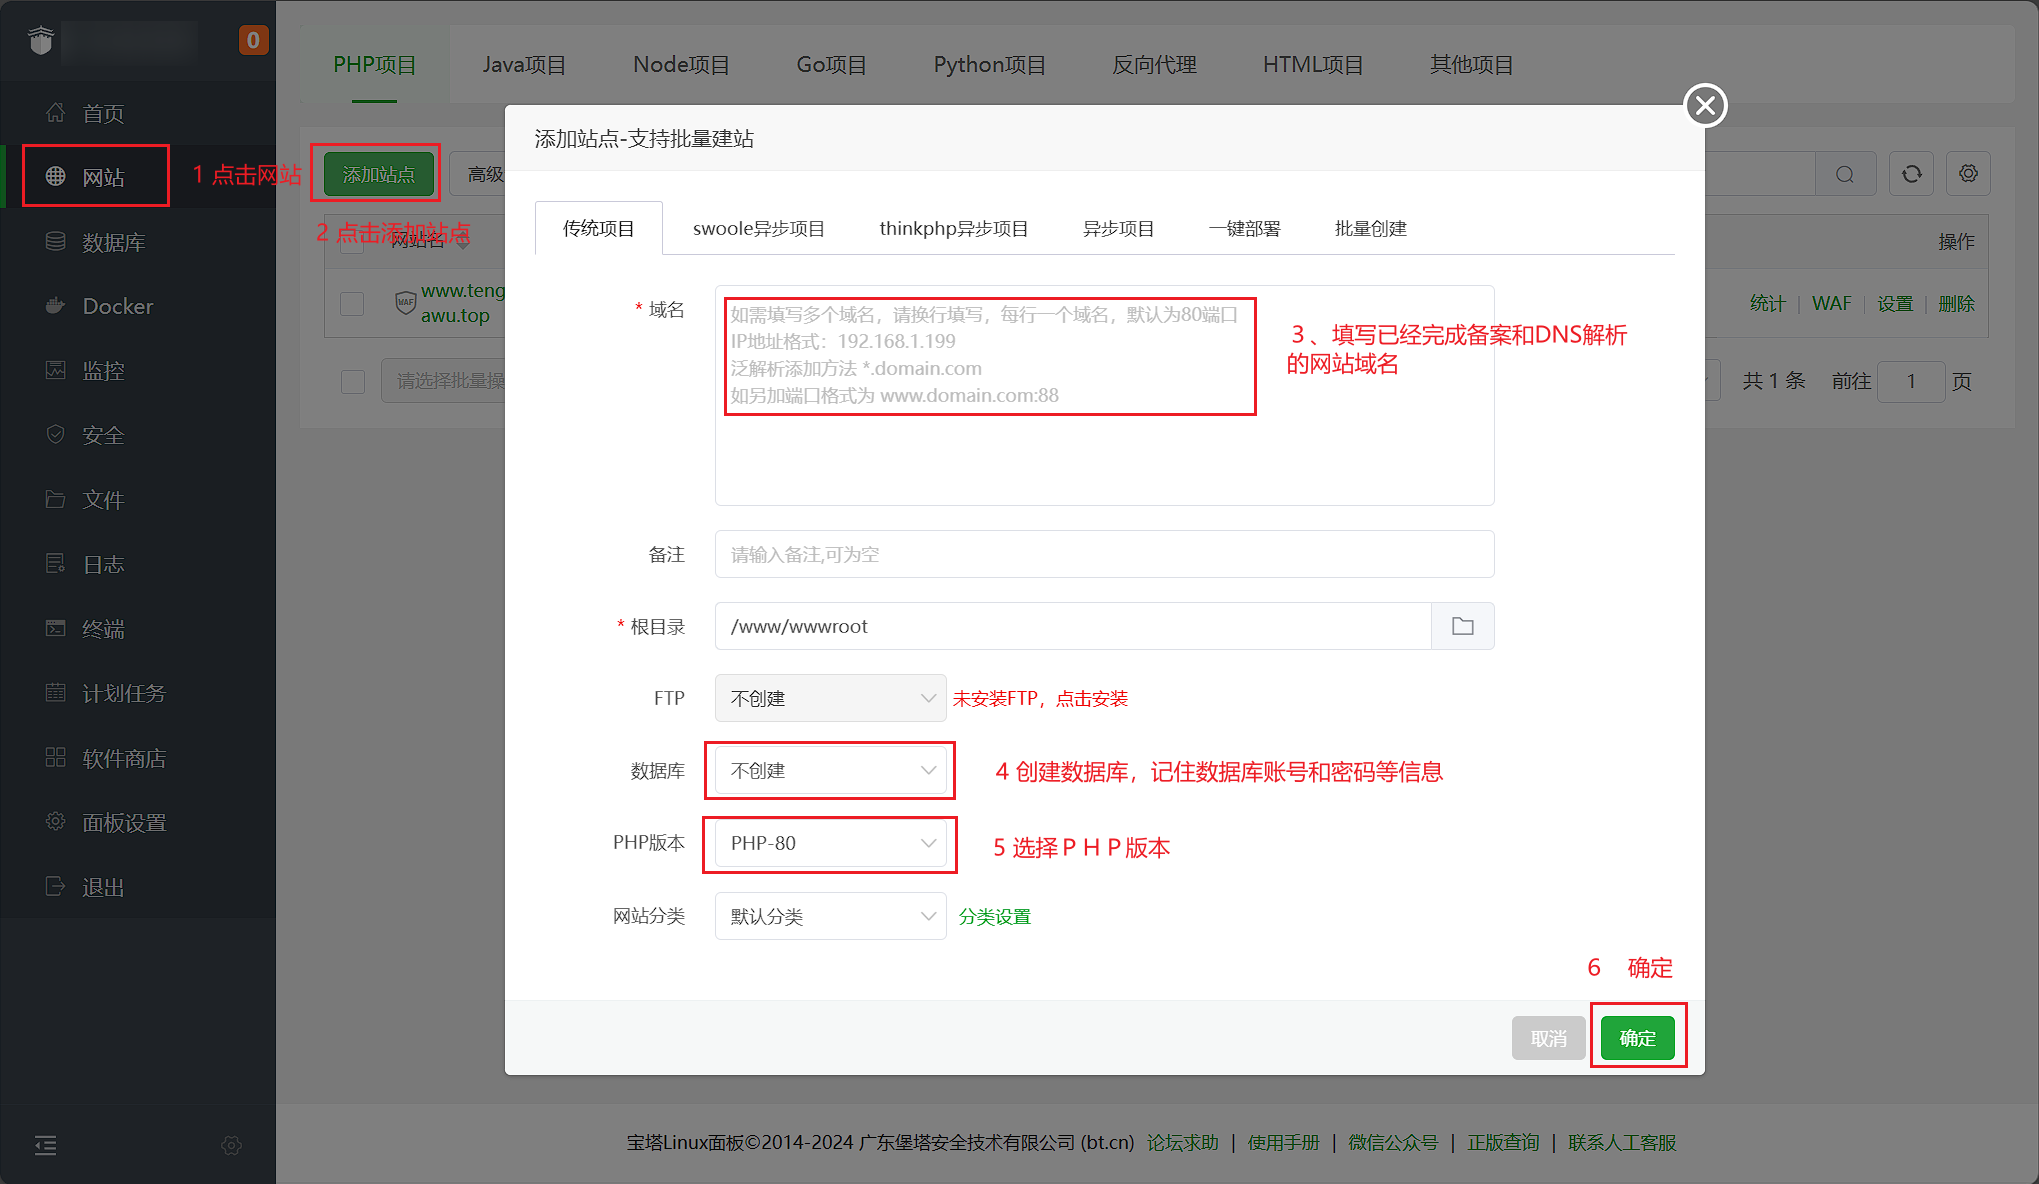Check the www.teng site row checkbox
This screenshot has height=1184, width=2039.
[x=352, y=303]
